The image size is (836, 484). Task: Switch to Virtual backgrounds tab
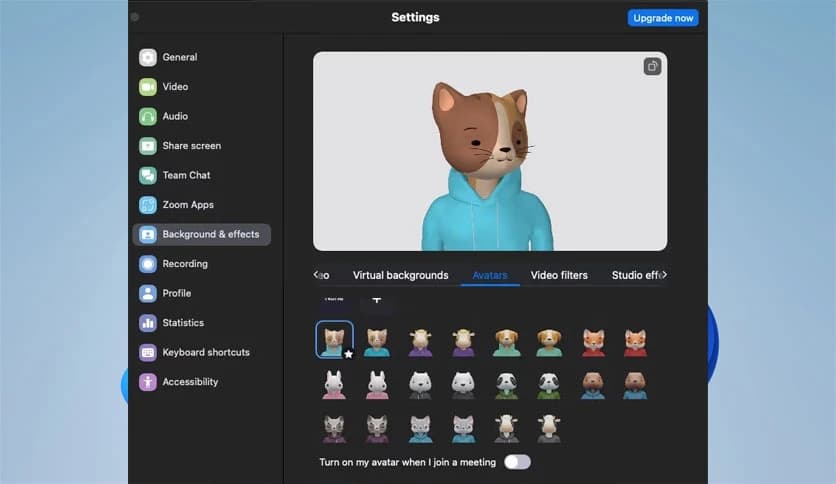[x=400, y=275]
